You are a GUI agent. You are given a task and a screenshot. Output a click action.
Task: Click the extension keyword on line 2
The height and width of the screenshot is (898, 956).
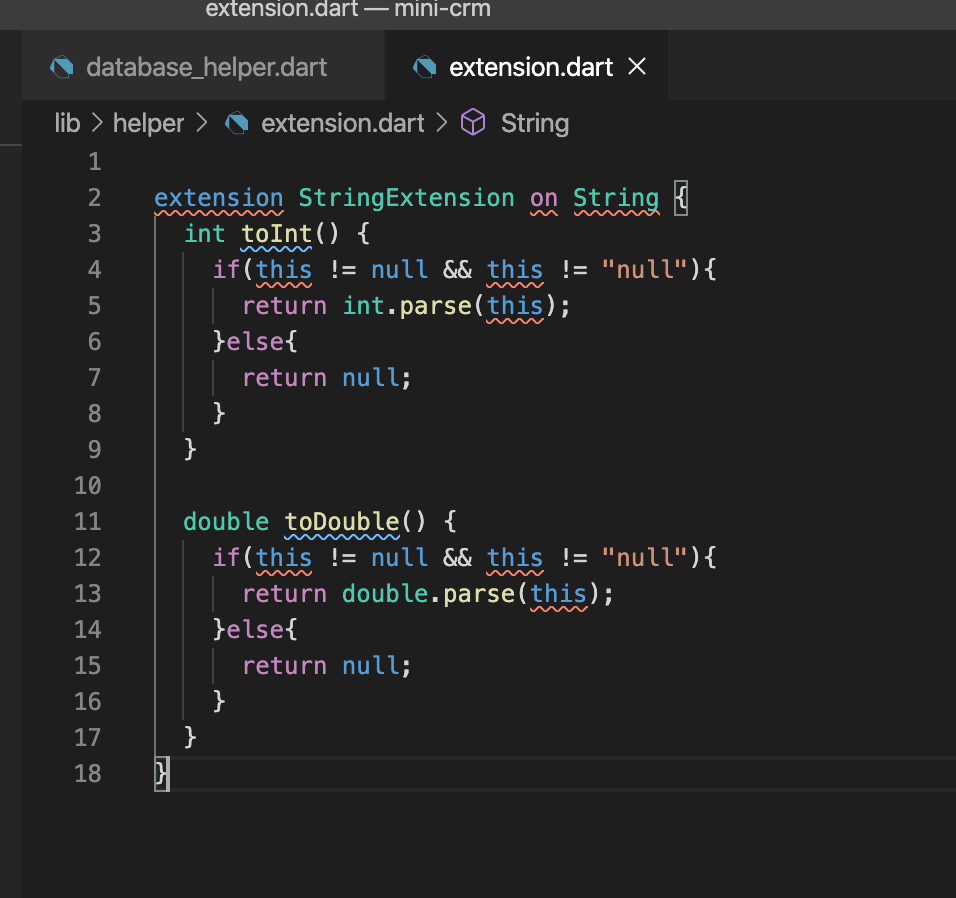pyautogui.click(x=218, y=198)
